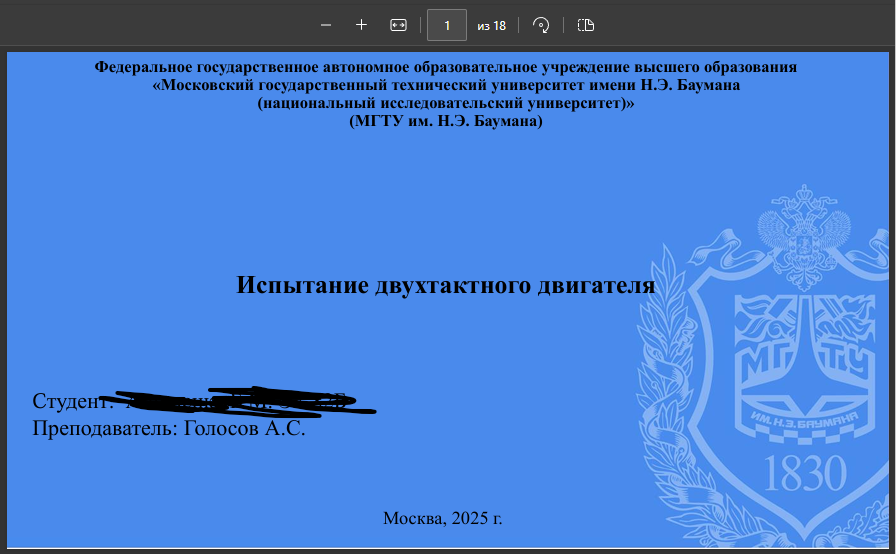Click the word 'Студент:' label

pos(73,401)
